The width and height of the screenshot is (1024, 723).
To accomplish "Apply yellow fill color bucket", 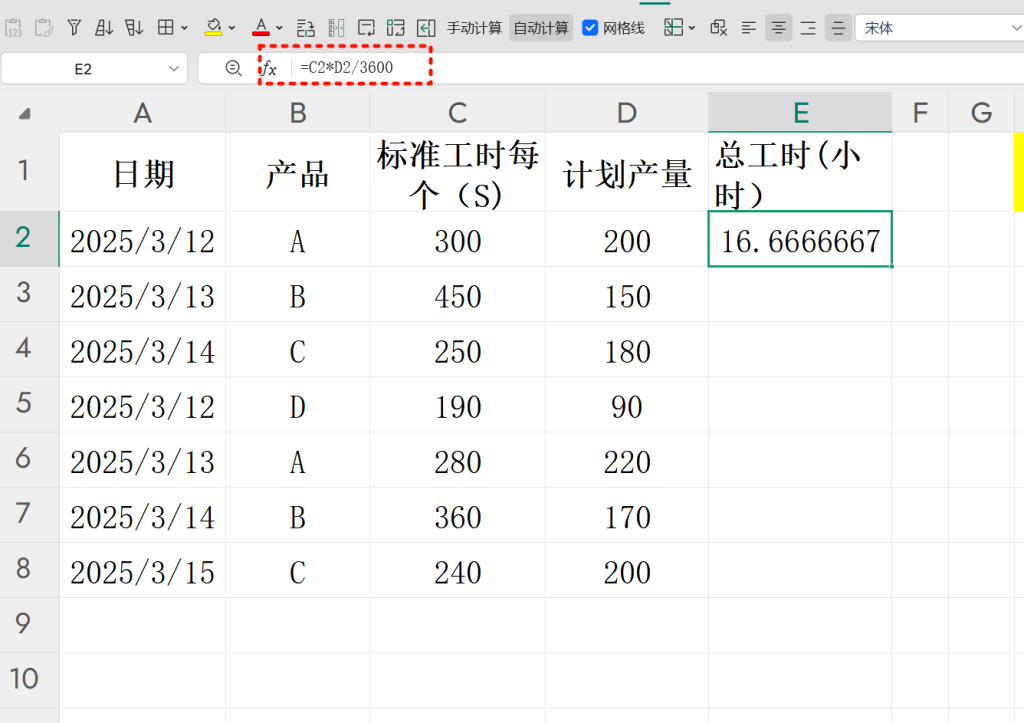I will pyautogui.click(x=213, y=27).
